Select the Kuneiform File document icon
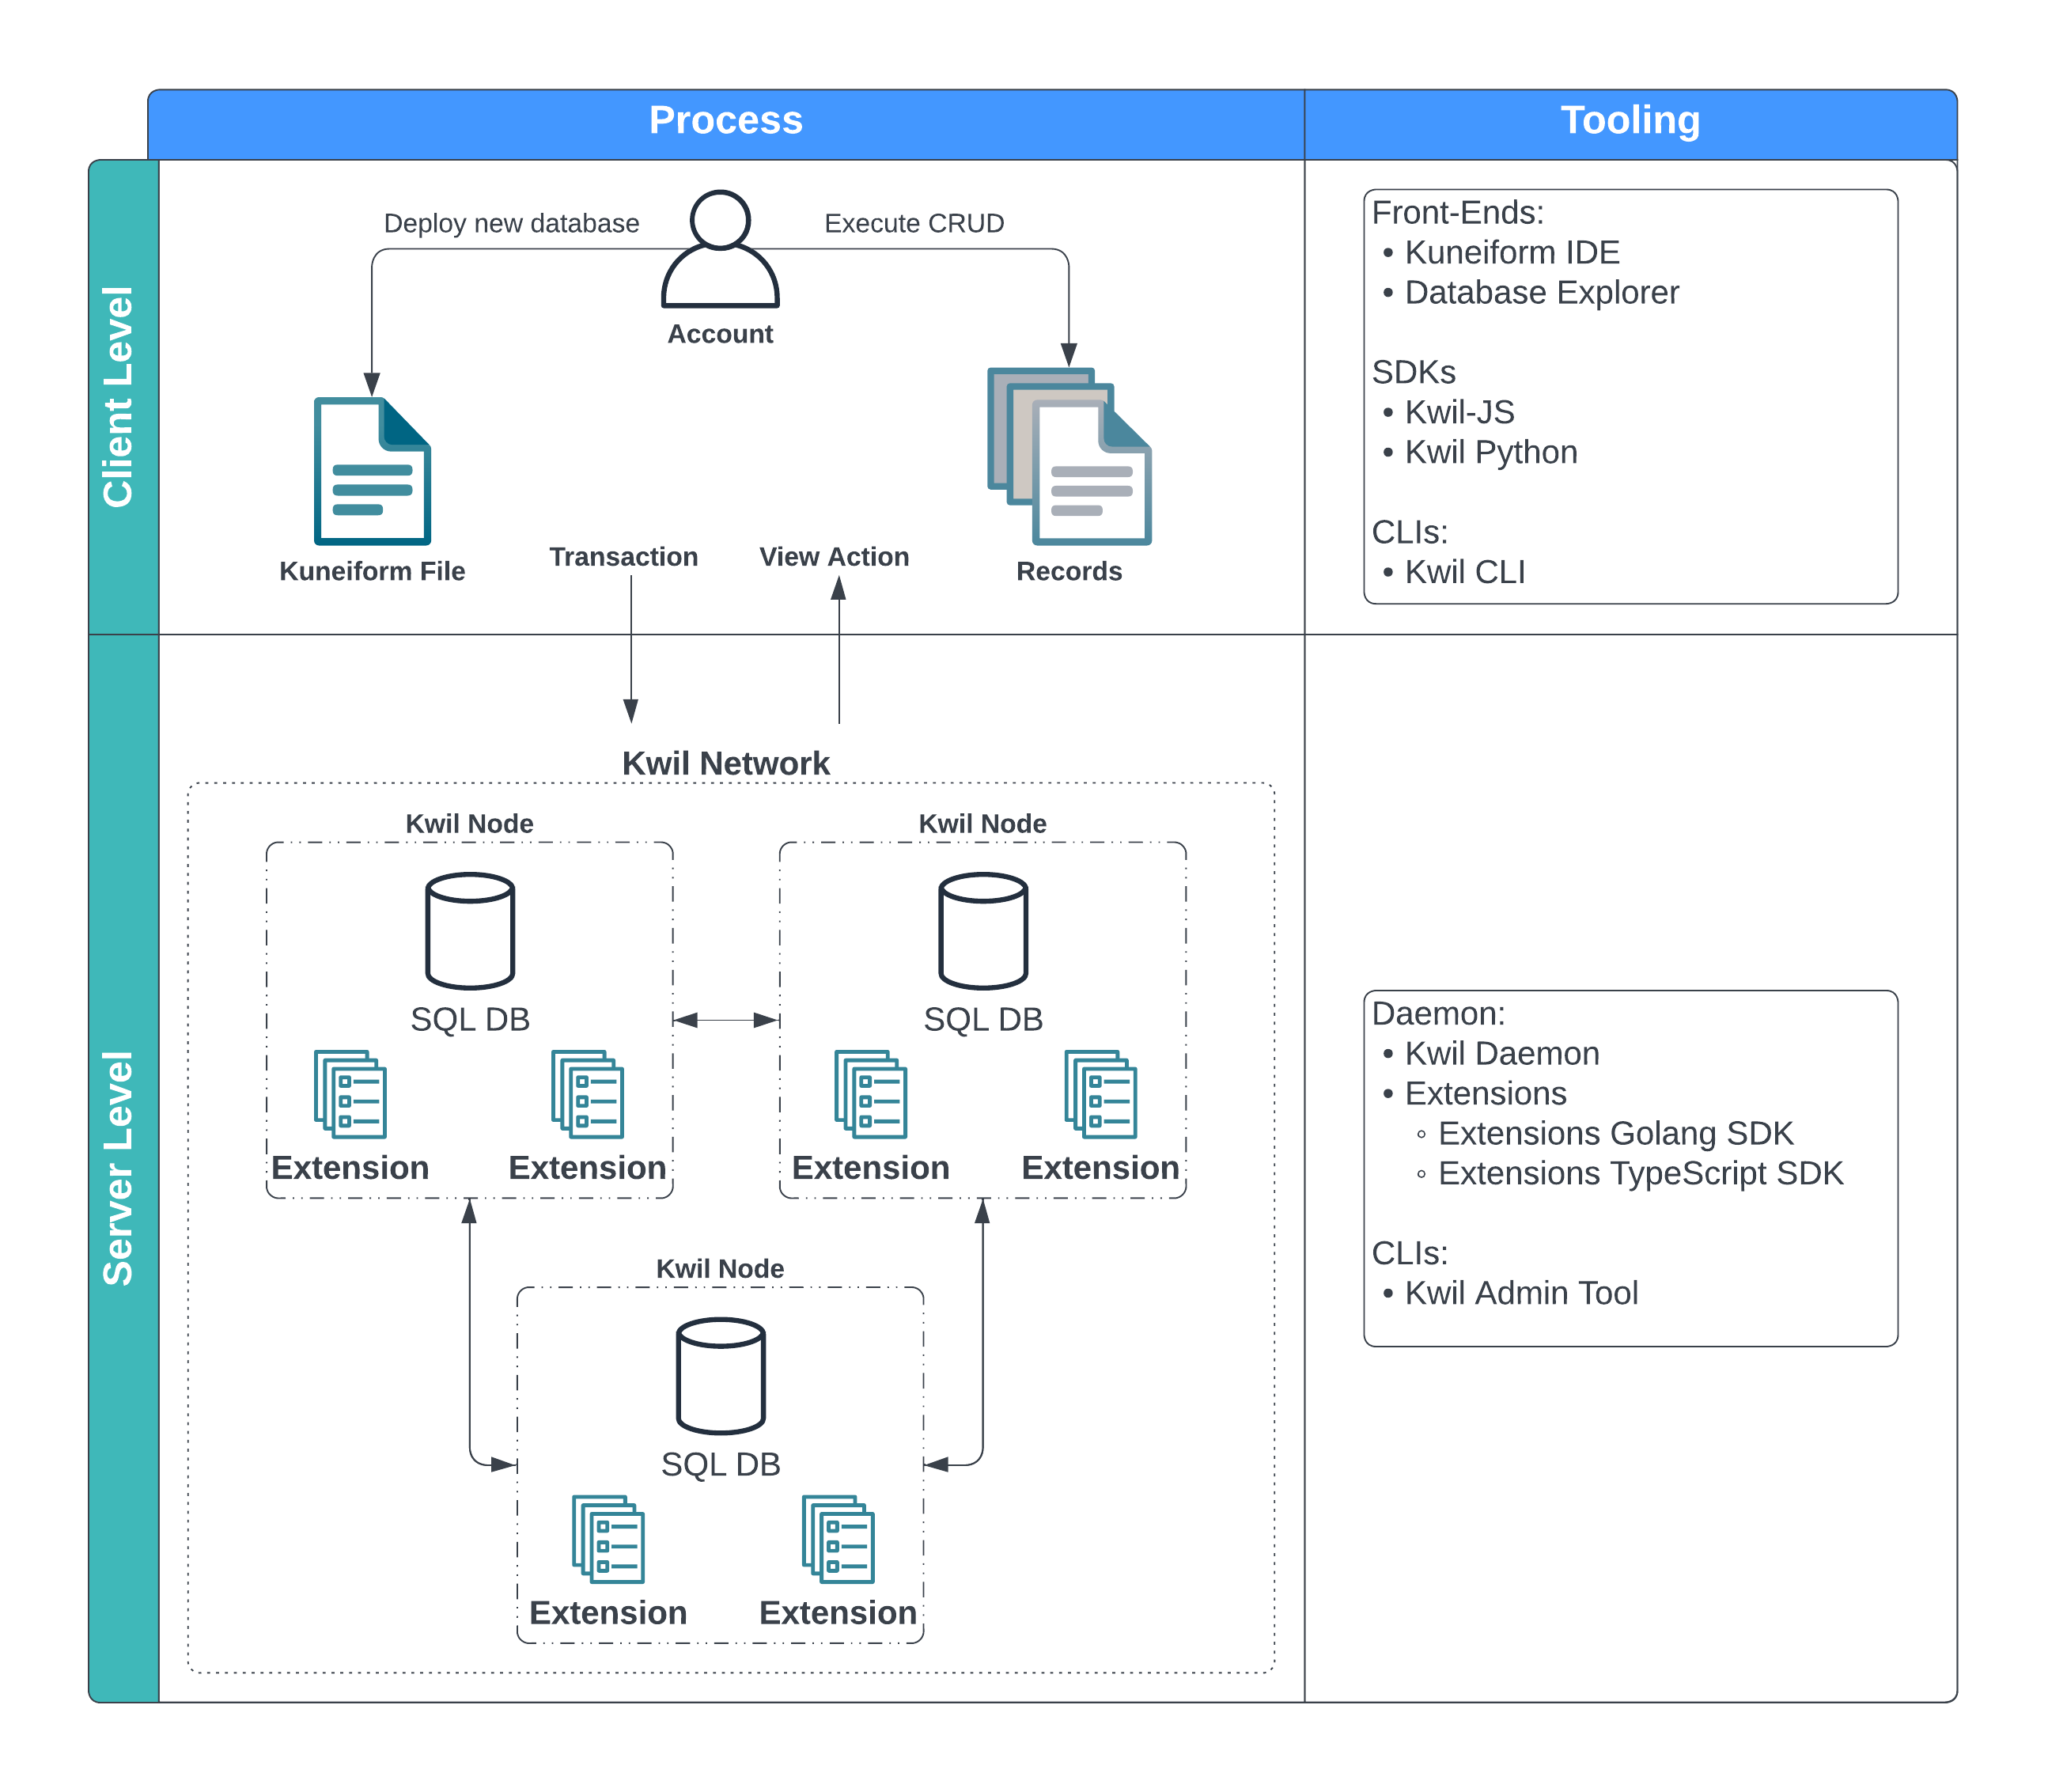This screenshot has width=2048, height=1792. (x=372, y=471)
